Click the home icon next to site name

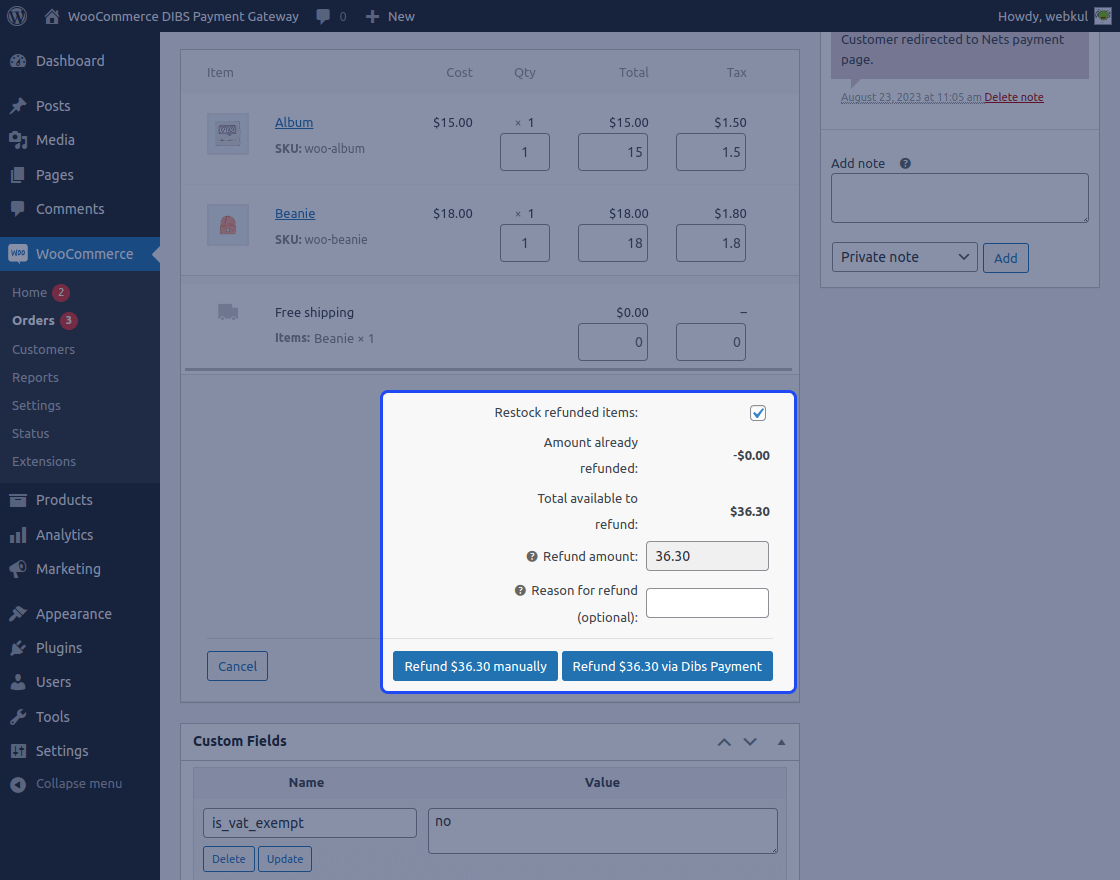coord(51,16)
